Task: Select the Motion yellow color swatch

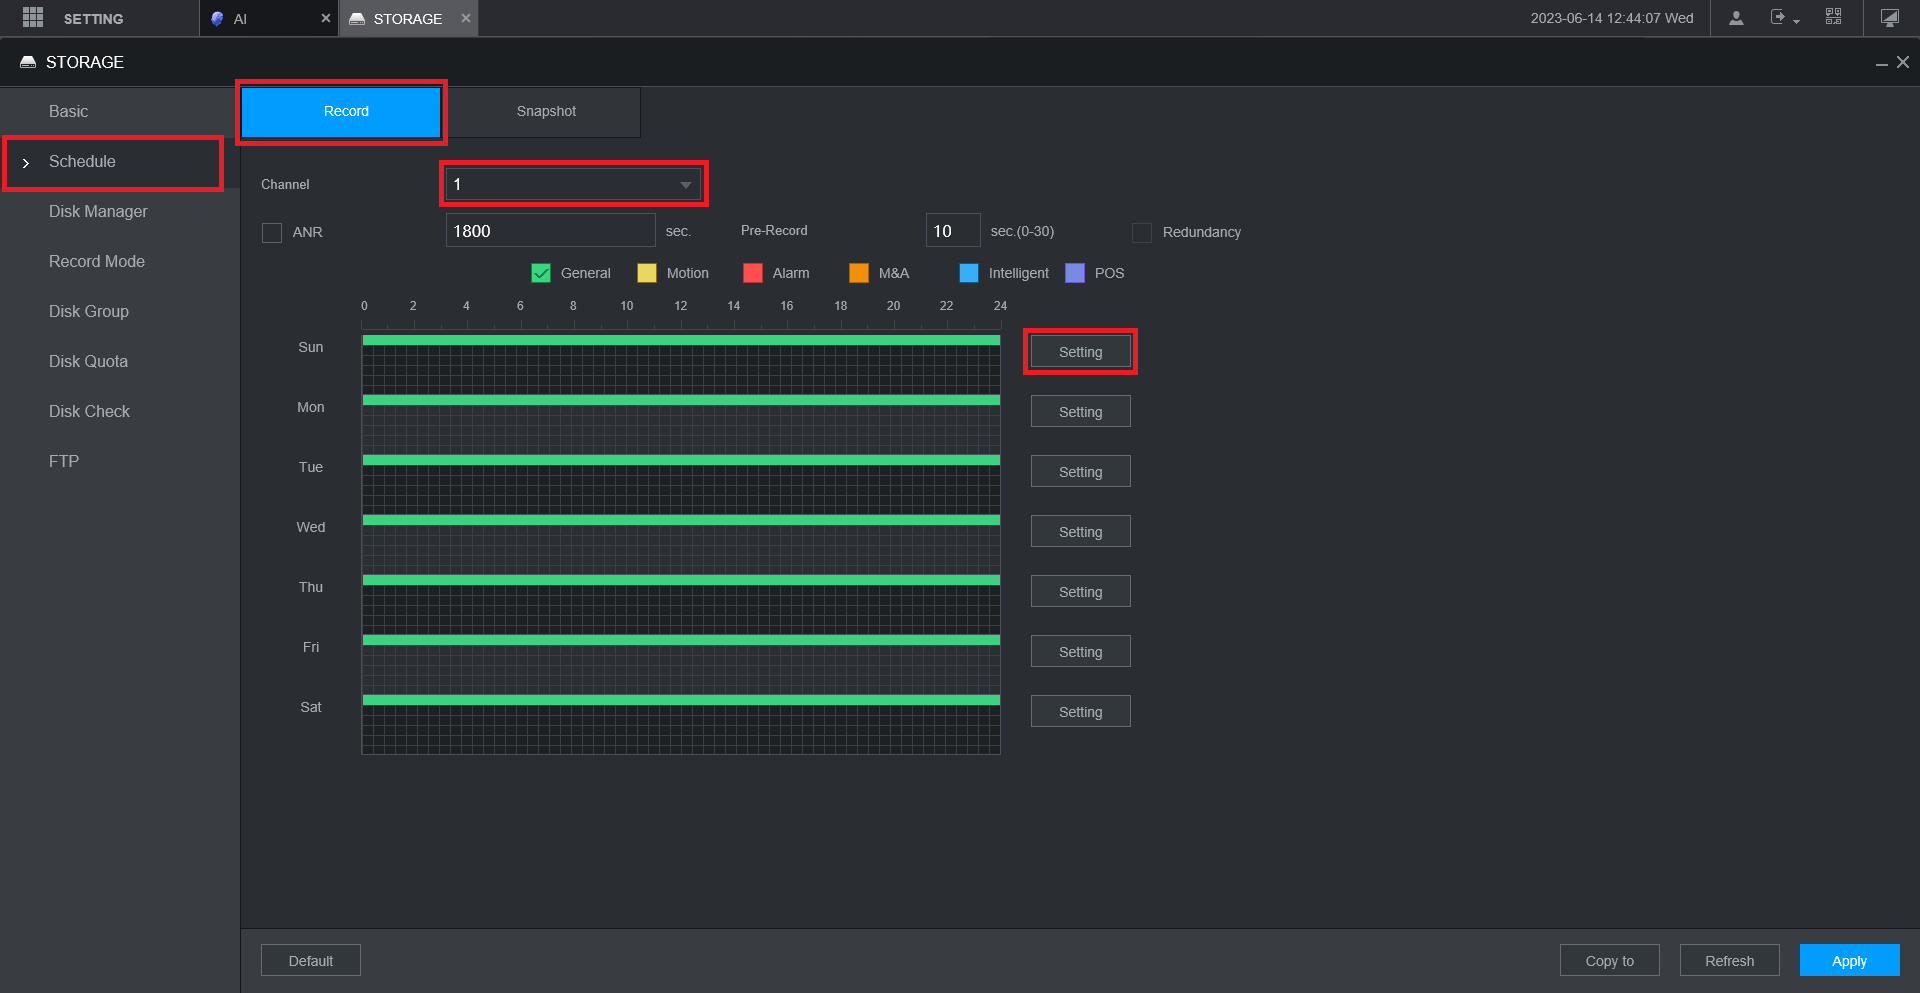Action: coord(647,273)
